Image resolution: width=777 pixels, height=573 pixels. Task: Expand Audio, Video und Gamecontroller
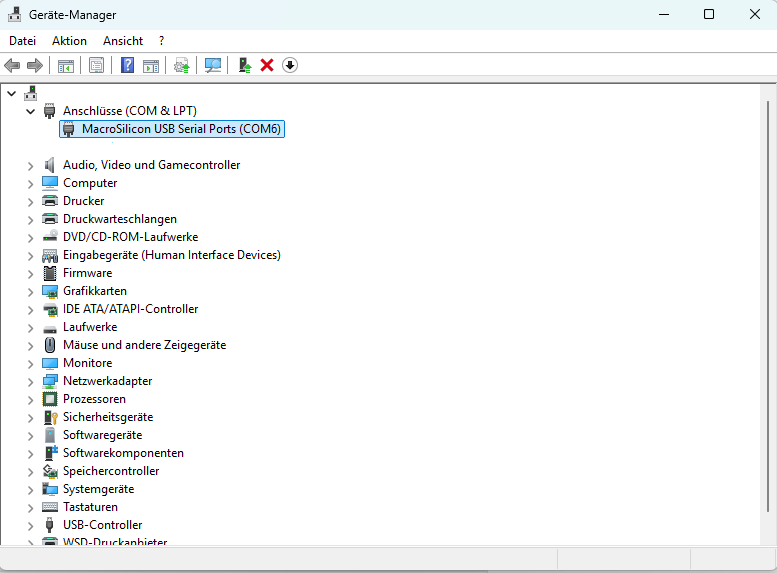click(x=30, y=165)
